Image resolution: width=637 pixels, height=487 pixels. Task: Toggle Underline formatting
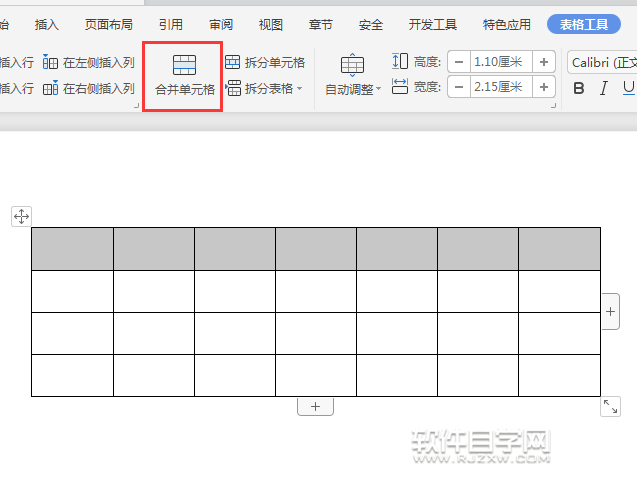(628, 88)
